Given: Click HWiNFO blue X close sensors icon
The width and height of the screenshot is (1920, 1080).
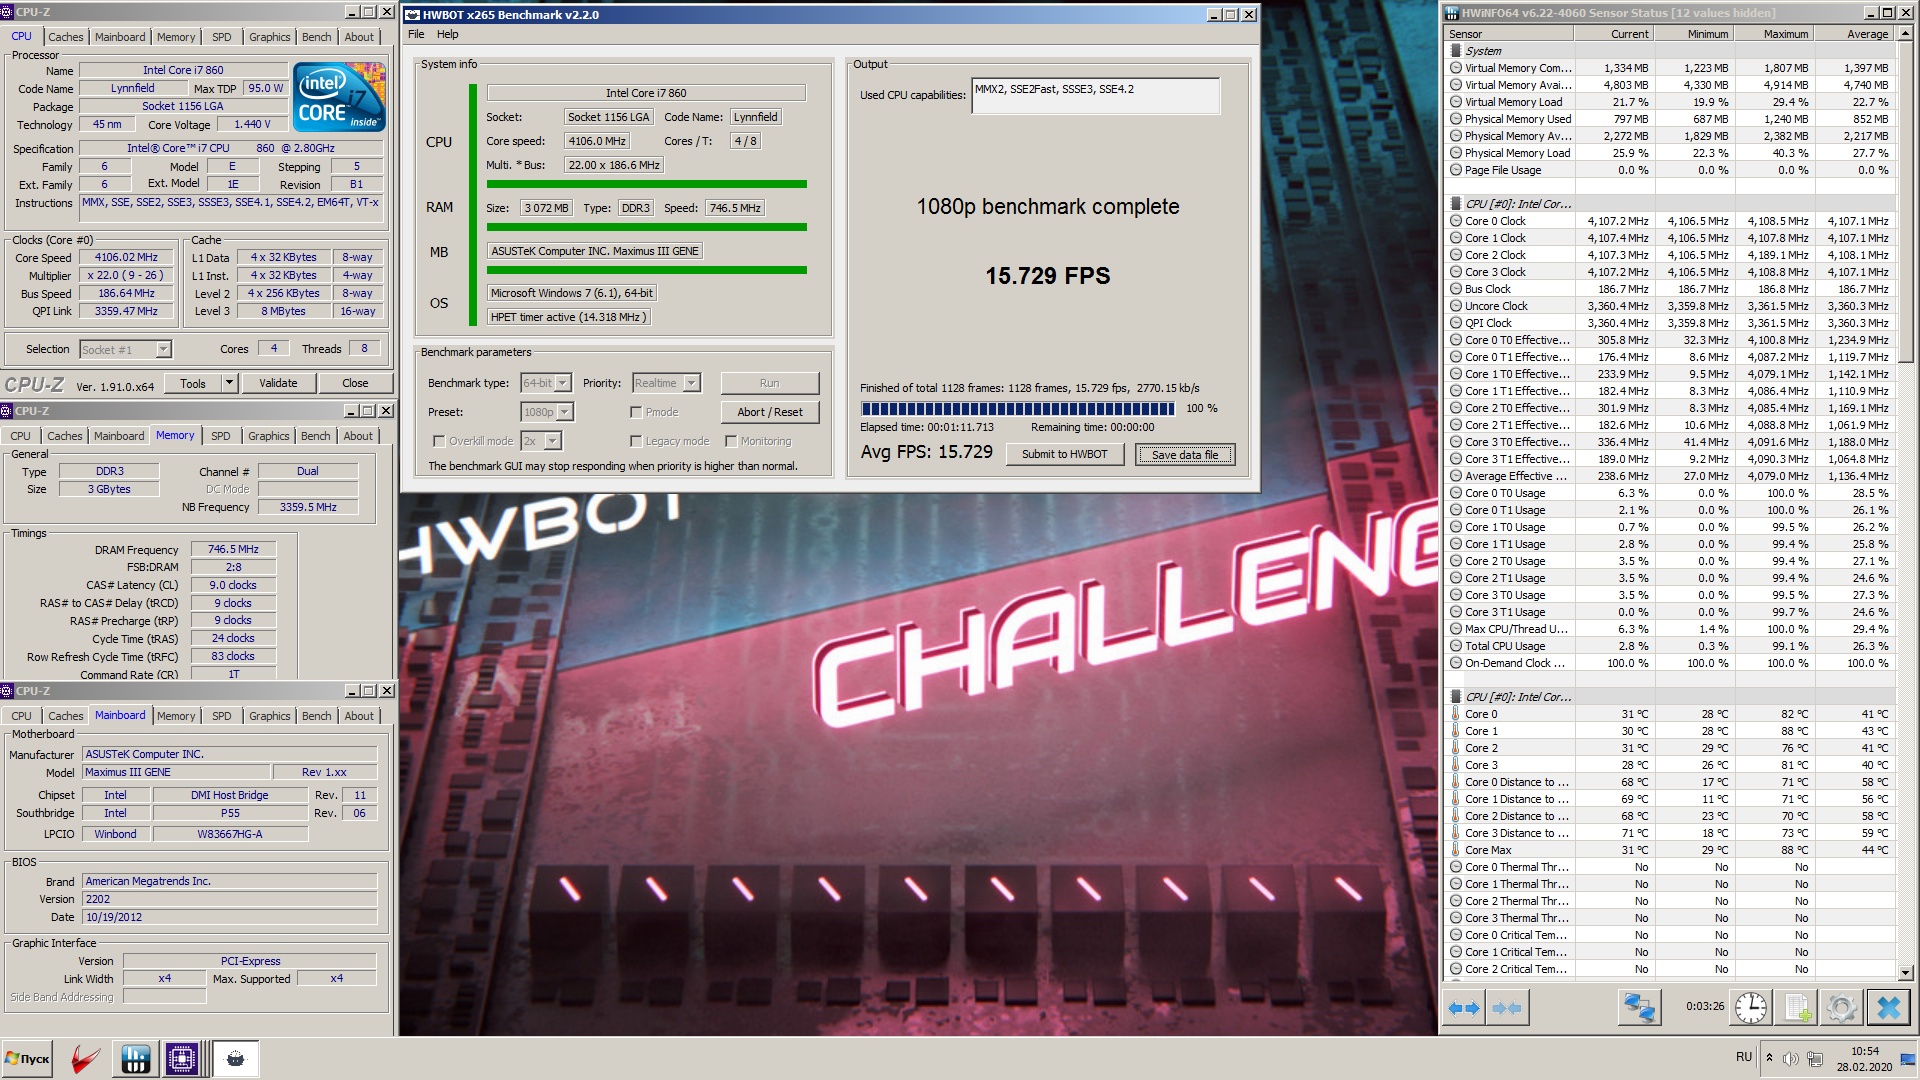Looking at the screenshot, I should coord(1889,1008).
